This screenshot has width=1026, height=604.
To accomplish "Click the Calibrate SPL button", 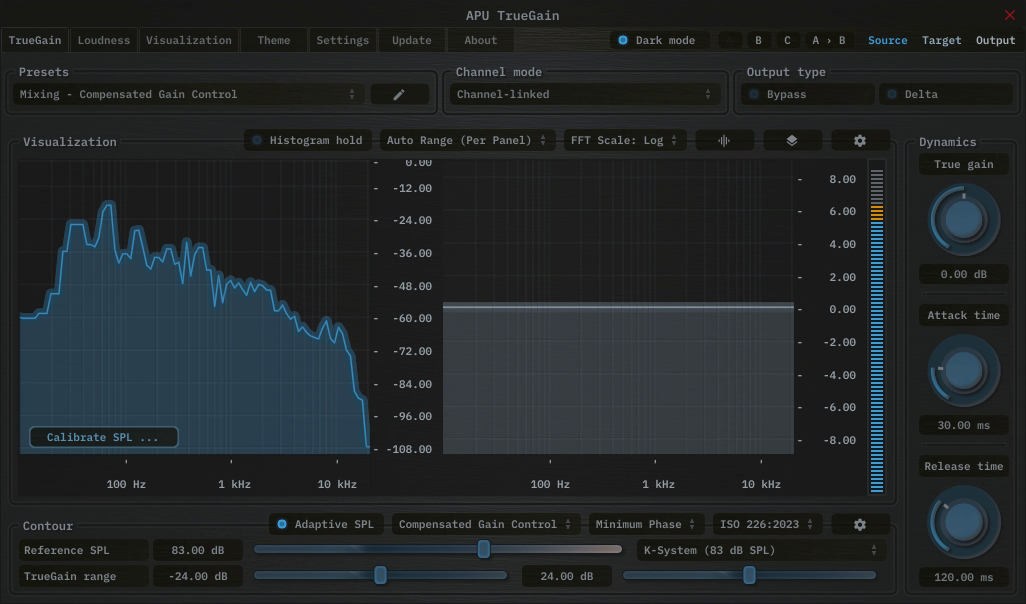I will pos(103,437).
